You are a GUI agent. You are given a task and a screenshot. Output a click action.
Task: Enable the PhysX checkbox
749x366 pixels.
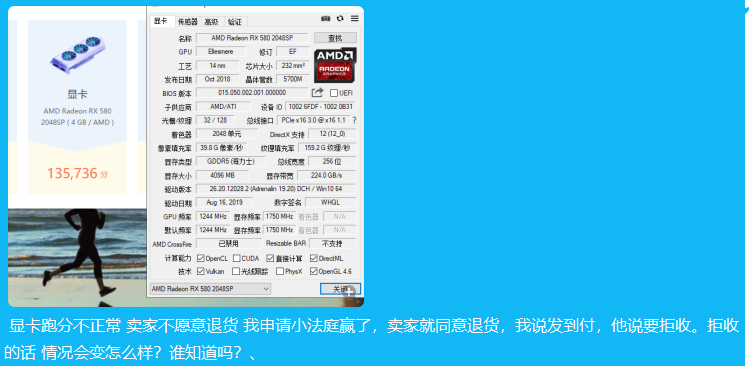click(280, 271)
